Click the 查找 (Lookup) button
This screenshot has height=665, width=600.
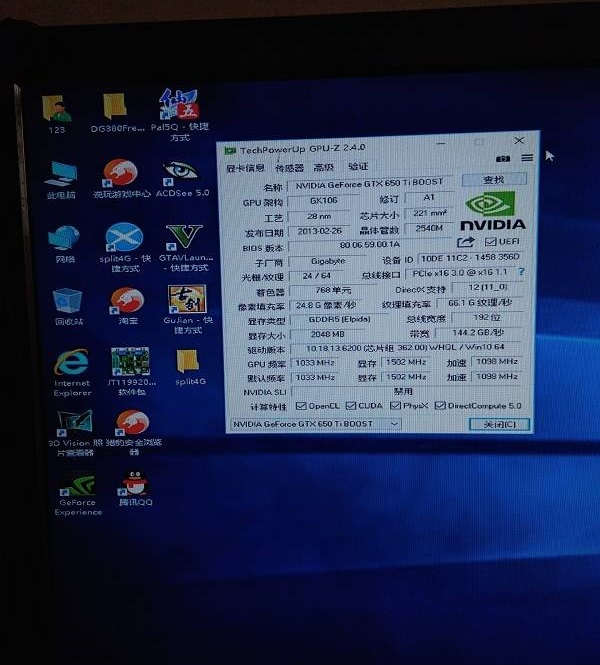pyautogui.click(x=494, y=179)
